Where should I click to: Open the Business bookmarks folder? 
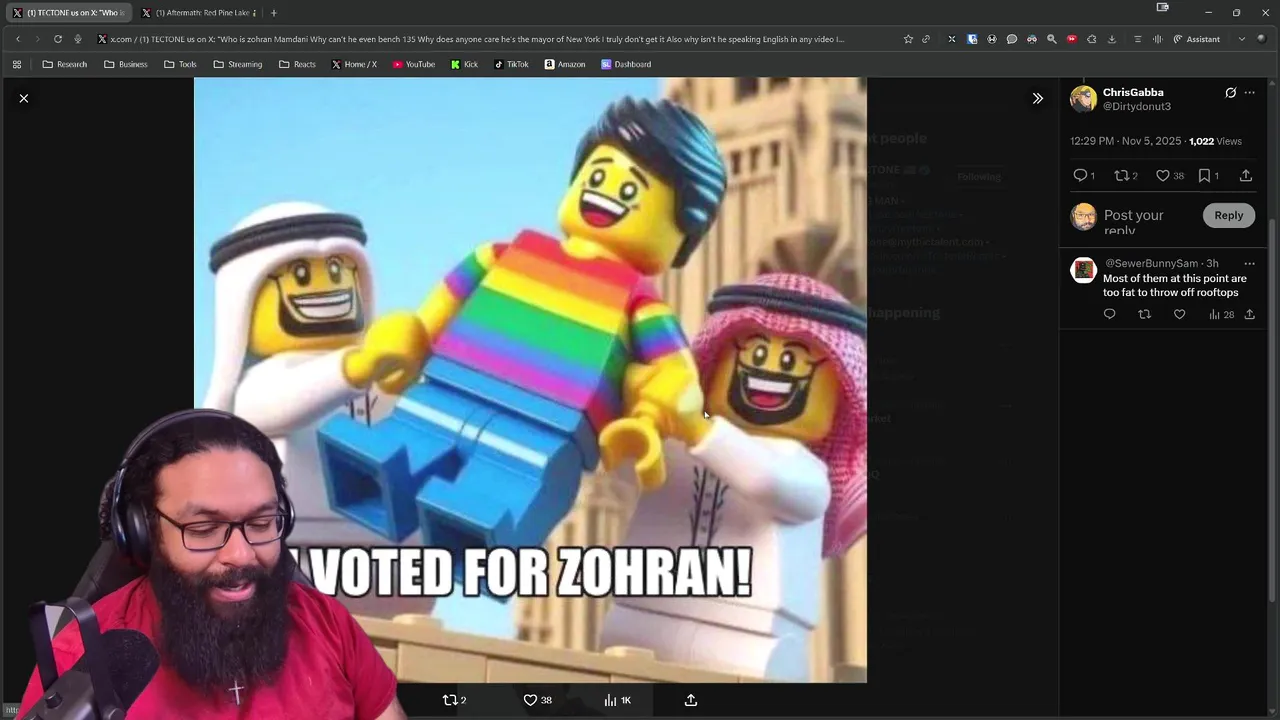(x=125, y=64)
